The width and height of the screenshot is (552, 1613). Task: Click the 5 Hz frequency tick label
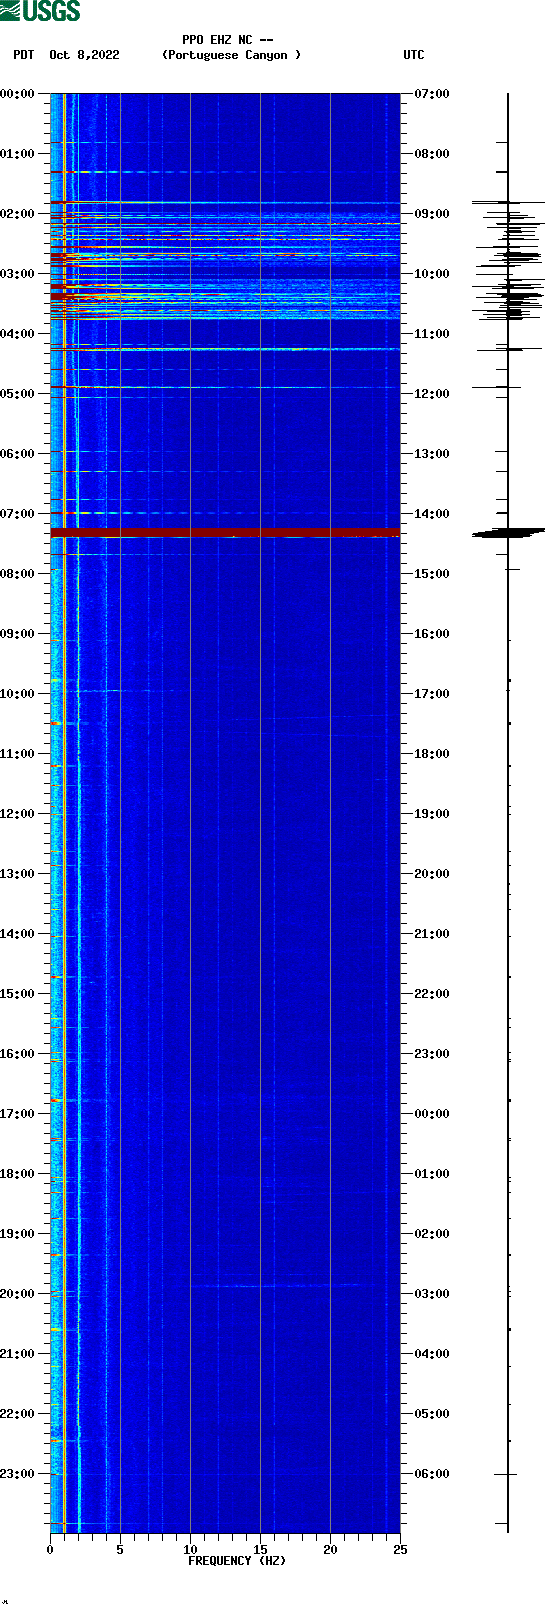click(120, 1550)
